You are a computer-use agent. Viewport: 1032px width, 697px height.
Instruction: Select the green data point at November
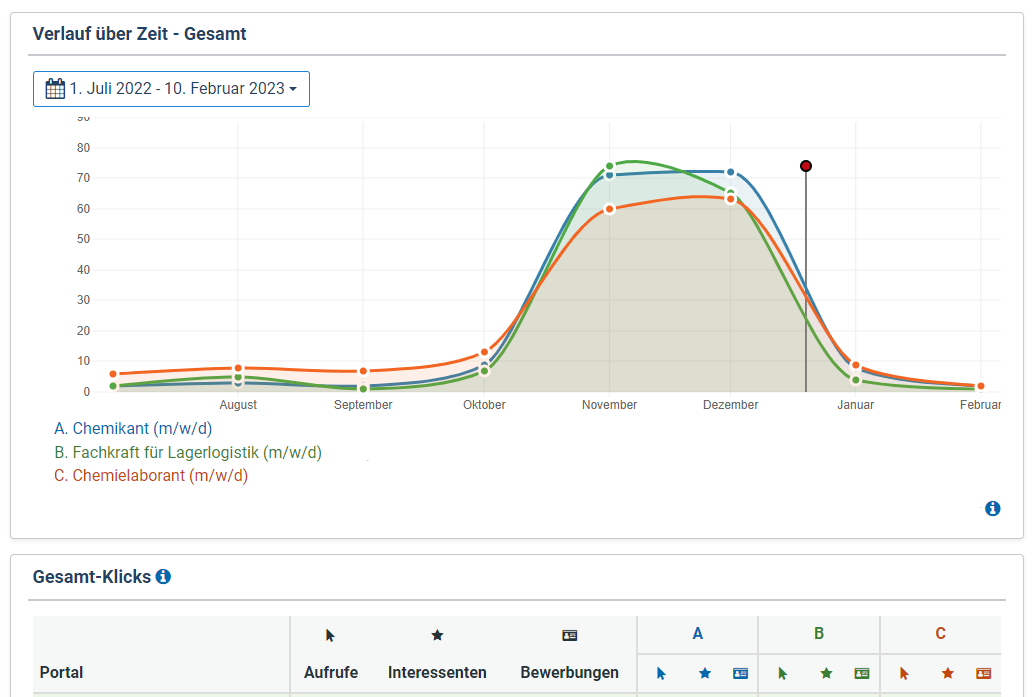point(609,166)
